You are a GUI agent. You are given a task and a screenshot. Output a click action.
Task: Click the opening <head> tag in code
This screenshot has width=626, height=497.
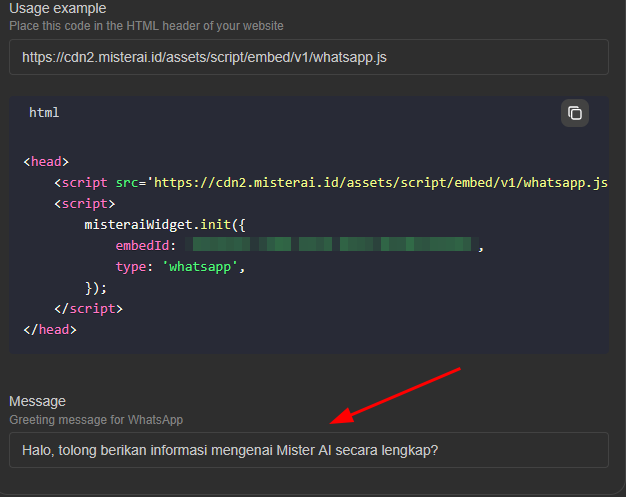point(45,161)
